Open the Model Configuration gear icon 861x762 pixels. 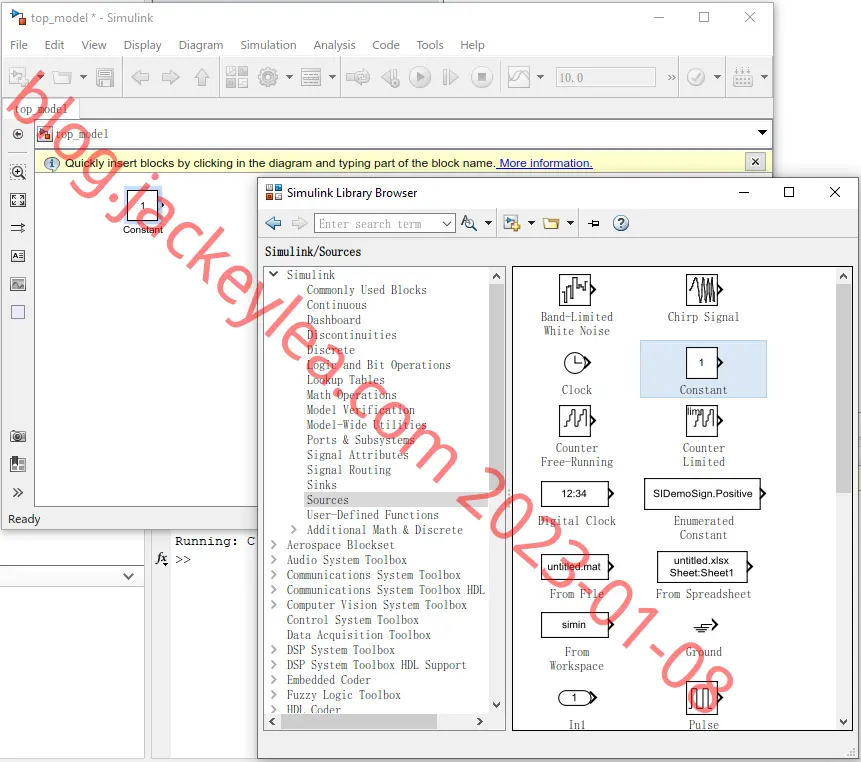point(268,77)
